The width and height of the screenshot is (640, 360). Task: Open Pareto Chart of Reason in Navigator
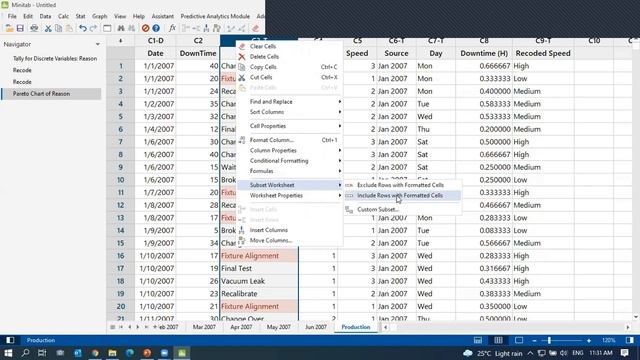51,93
